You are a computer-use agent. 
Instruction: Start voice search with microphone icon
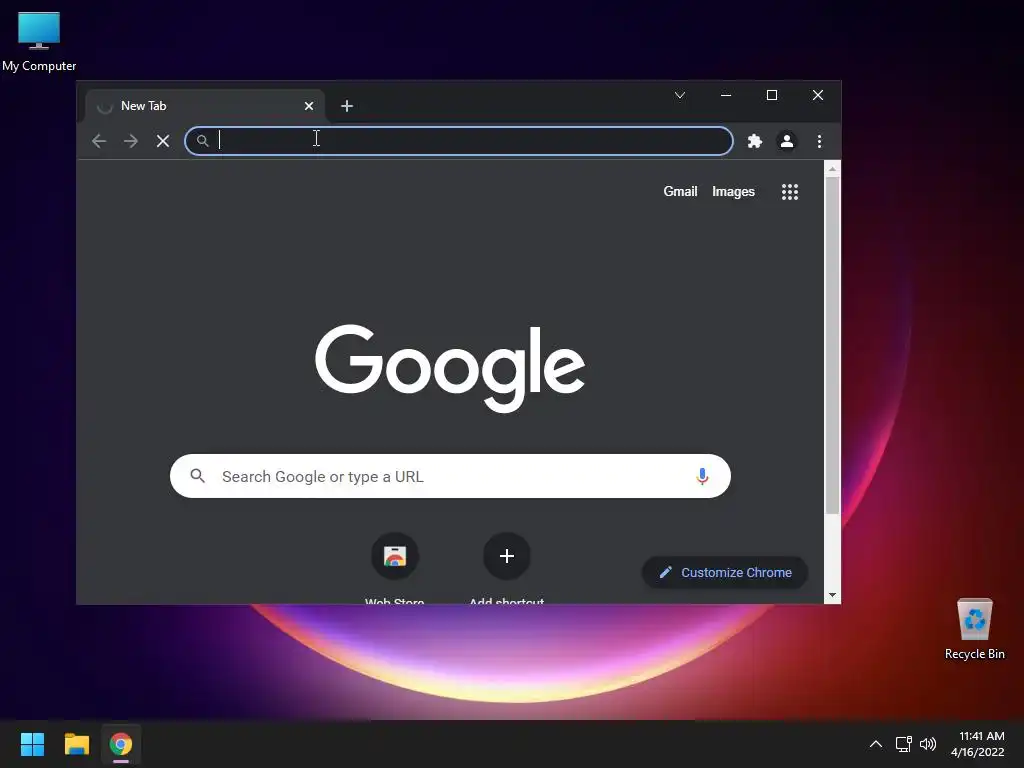click(x=702, y=476)
